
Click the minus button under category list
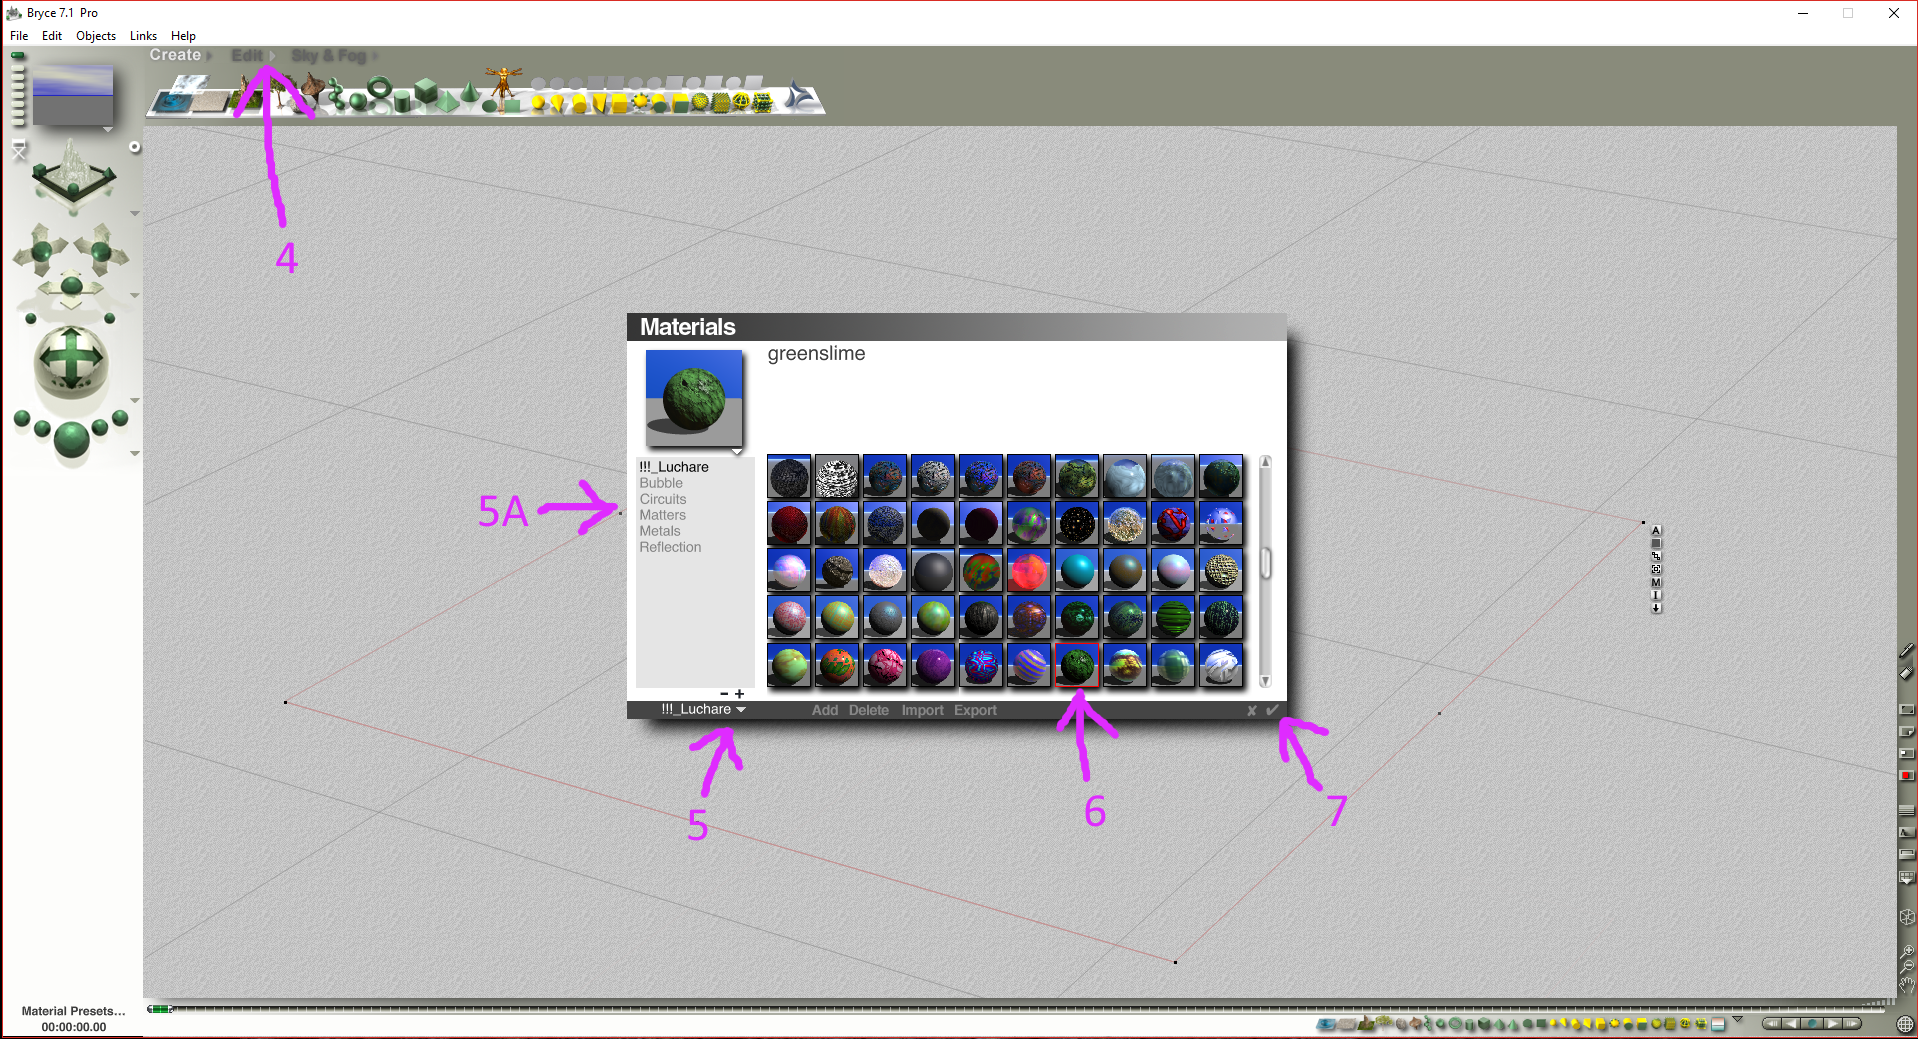tap(724, 694)
